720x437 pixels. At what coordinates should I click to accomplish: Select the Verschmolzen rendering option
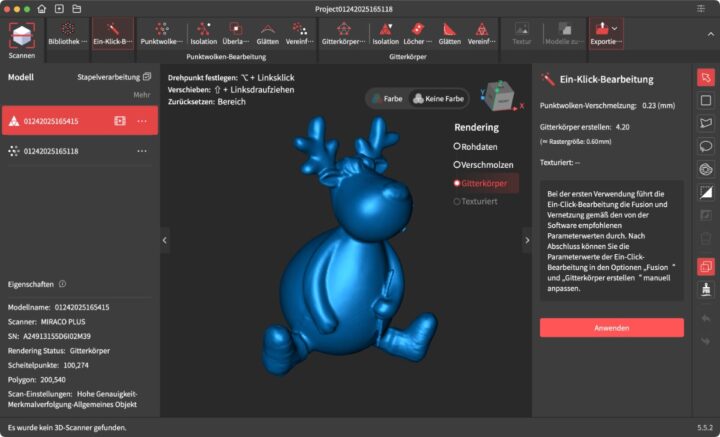click(458, 164)
